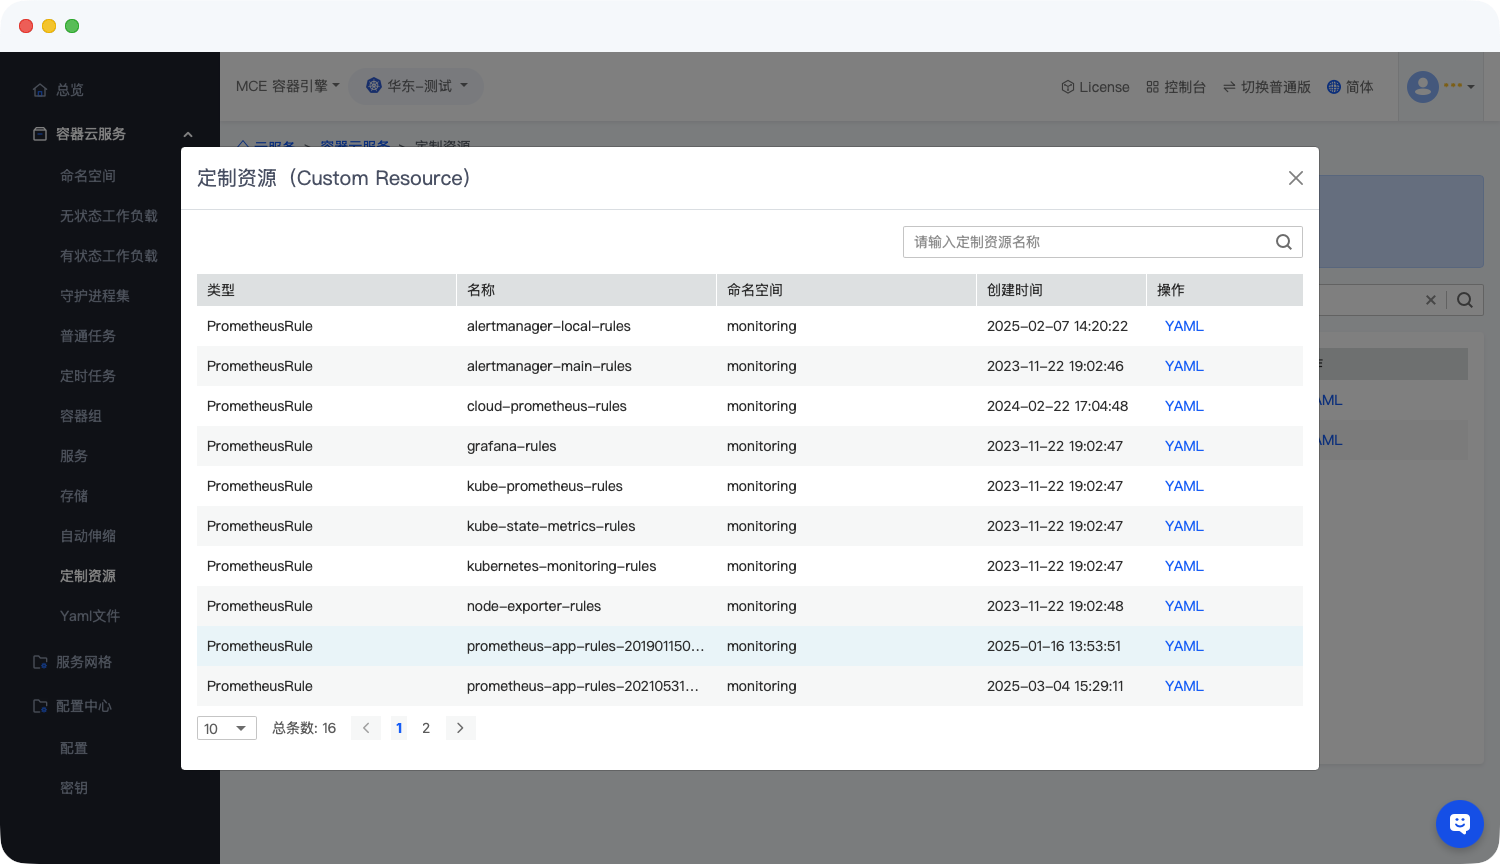This screenshot has height=864, width=1500.
Task: Open the 控制台 console grid icon
Action: click(x=1152, y=87)
